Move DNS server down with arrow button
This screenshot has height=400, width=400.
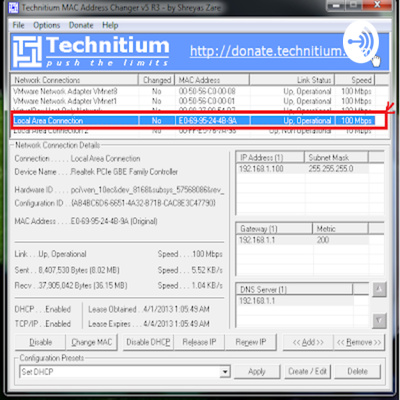tap(379, 321)
